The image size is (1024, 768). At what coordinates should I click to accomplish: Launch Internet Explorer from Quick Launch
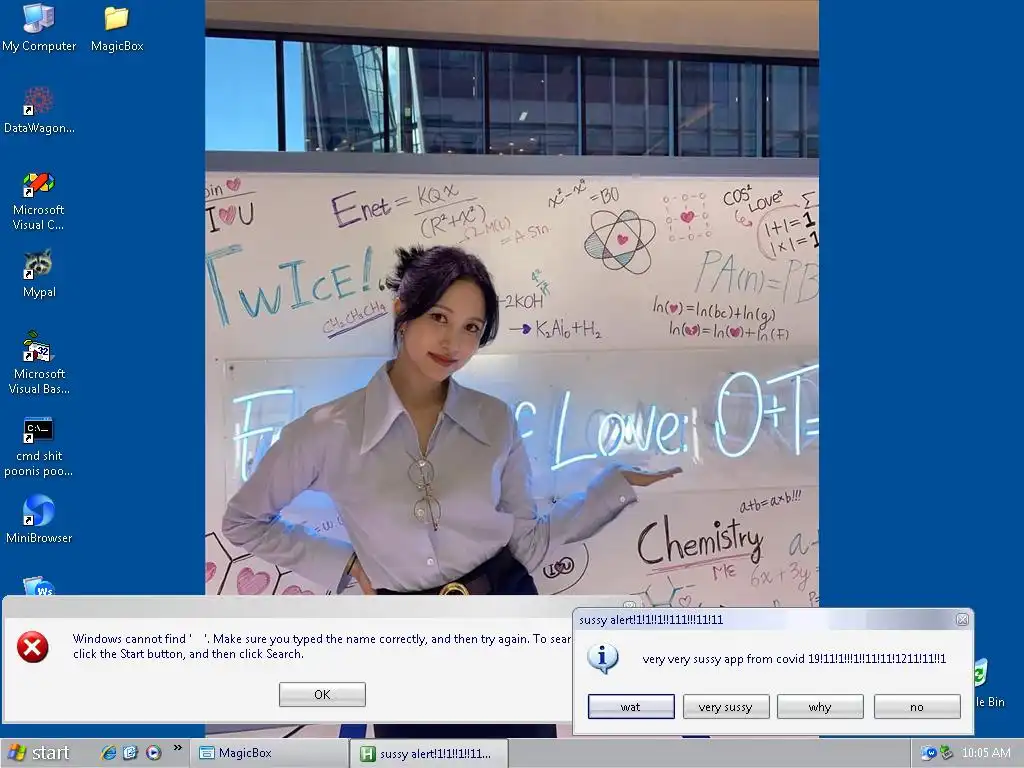click(108, 753)
